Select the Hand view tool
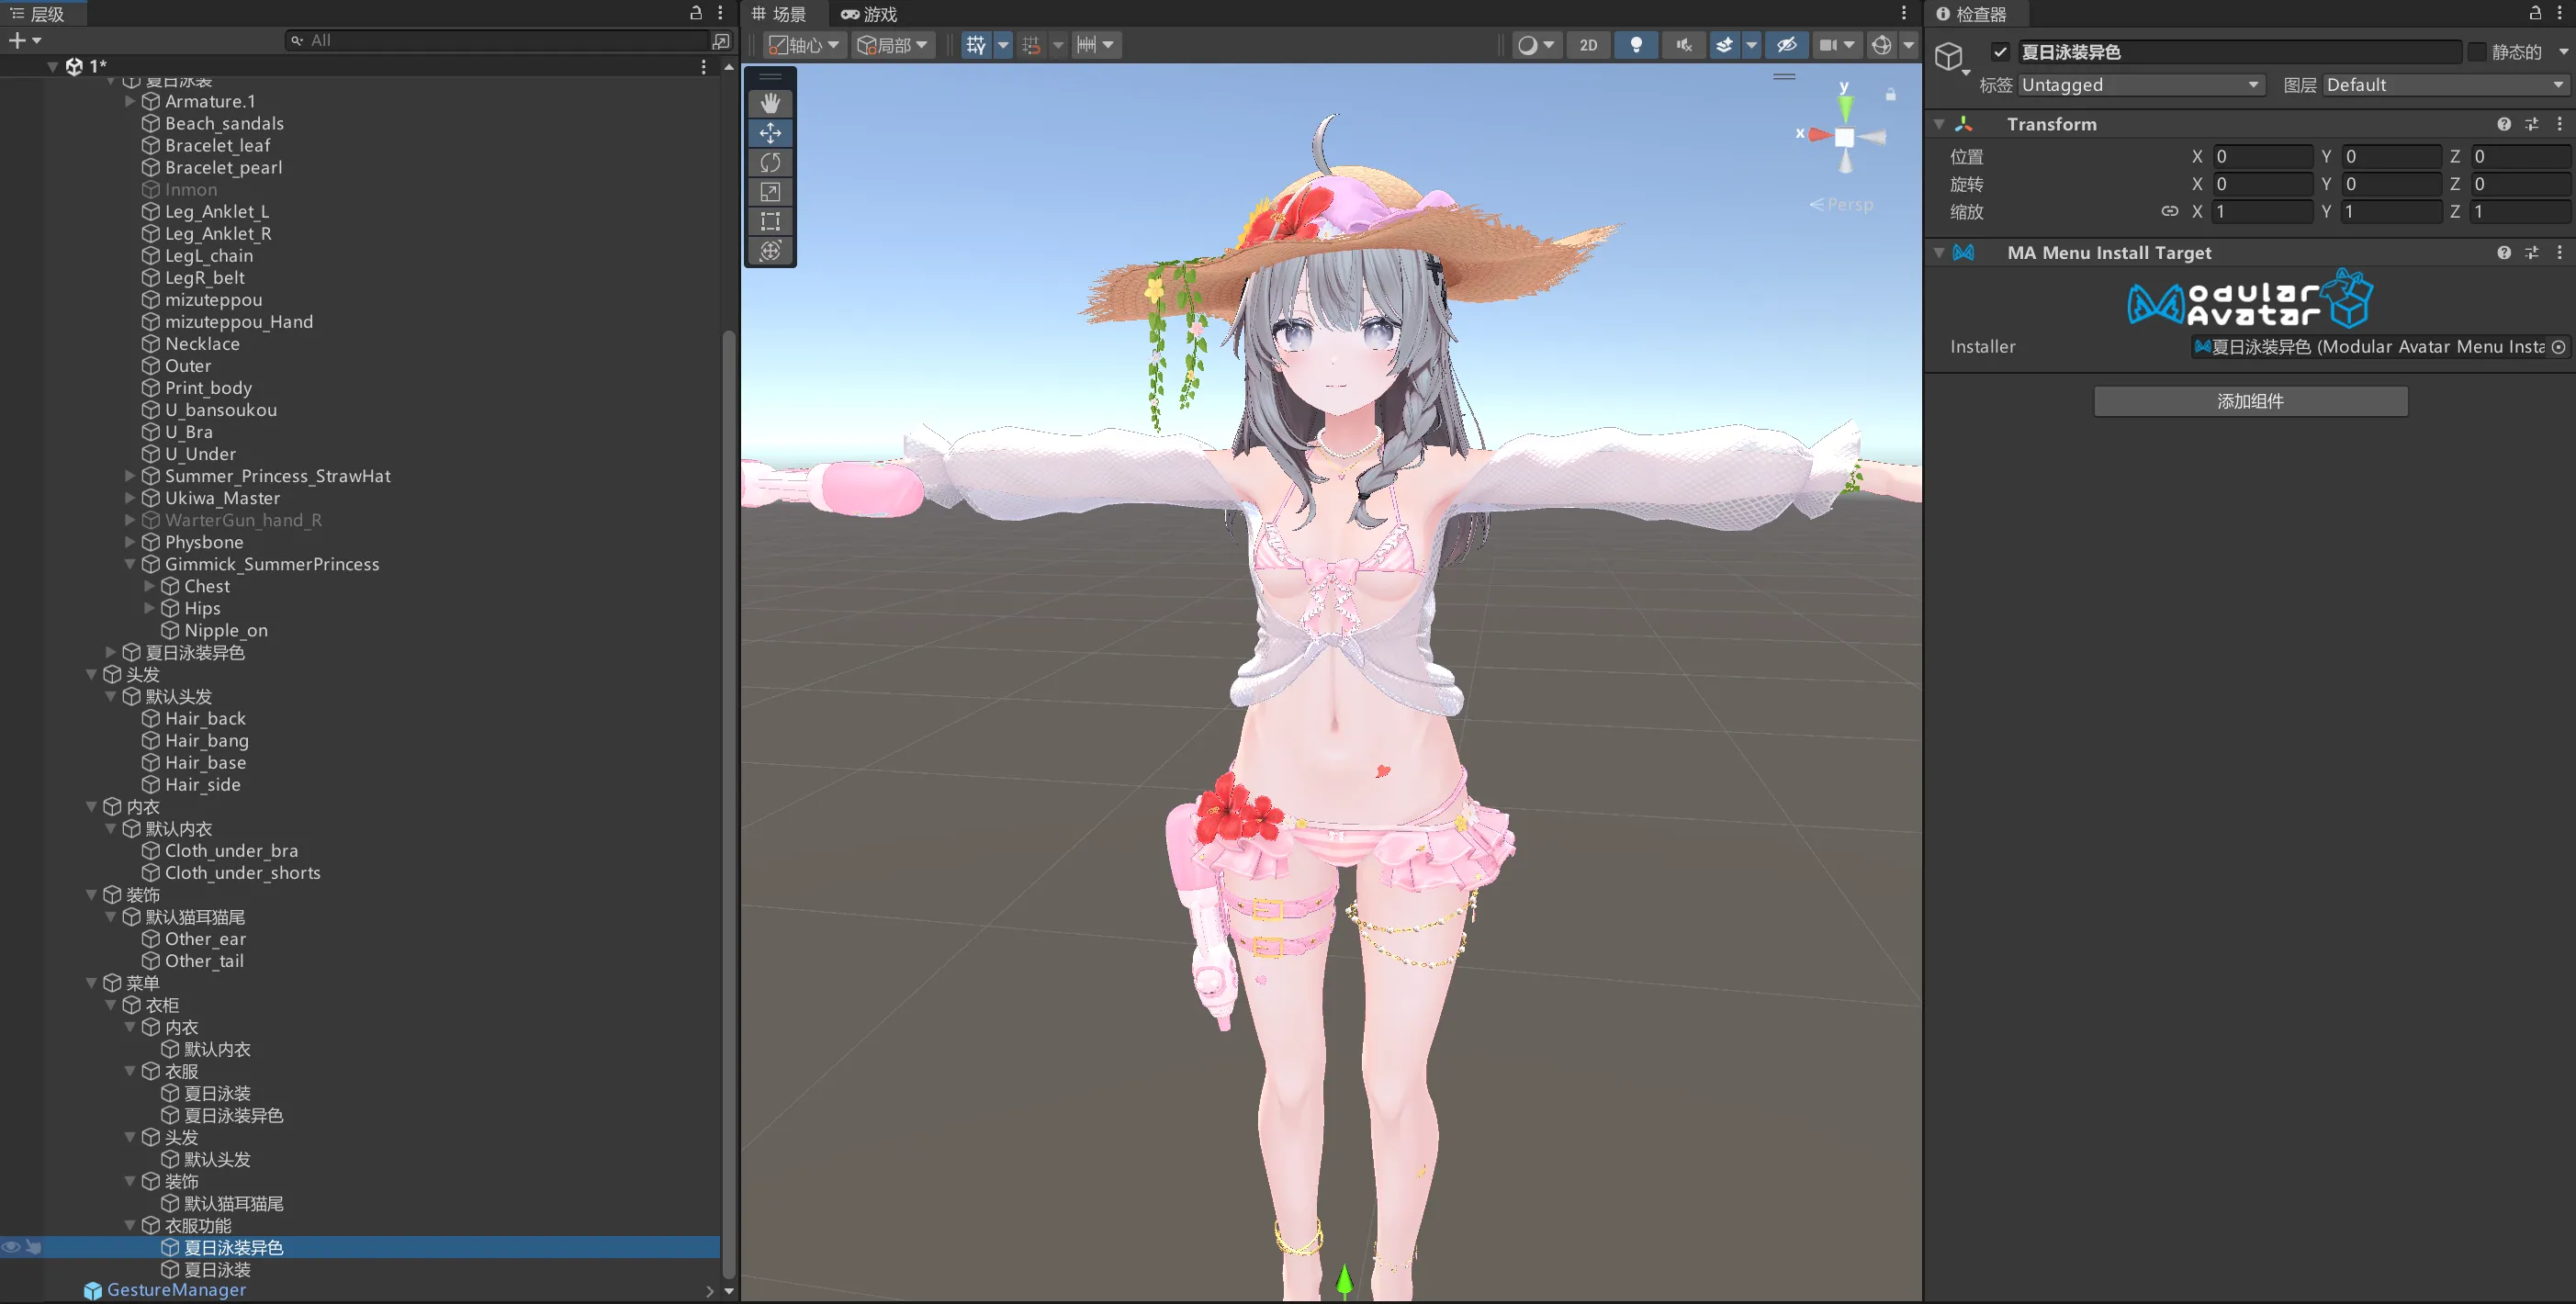Screen dimensions: 2576x1304 (x=770, y=103)
